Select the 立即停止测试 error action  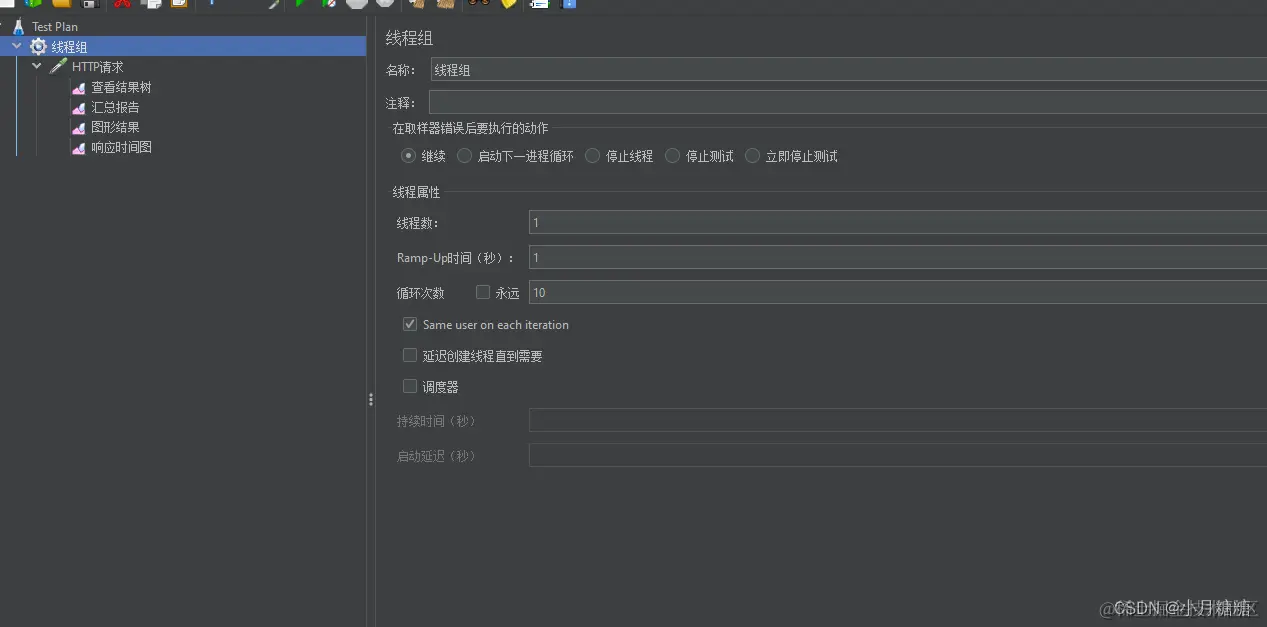click(752, 156)
